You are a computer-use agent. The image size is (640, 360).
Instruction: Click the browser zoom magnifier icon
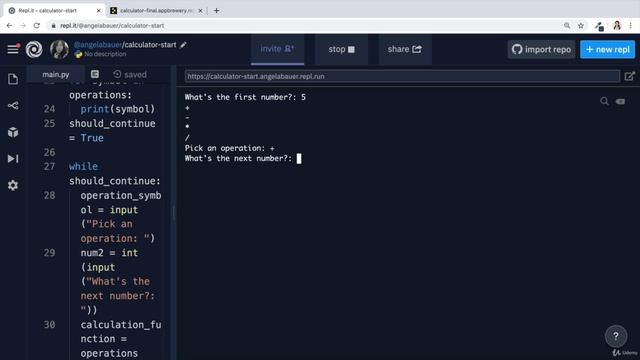567,25
